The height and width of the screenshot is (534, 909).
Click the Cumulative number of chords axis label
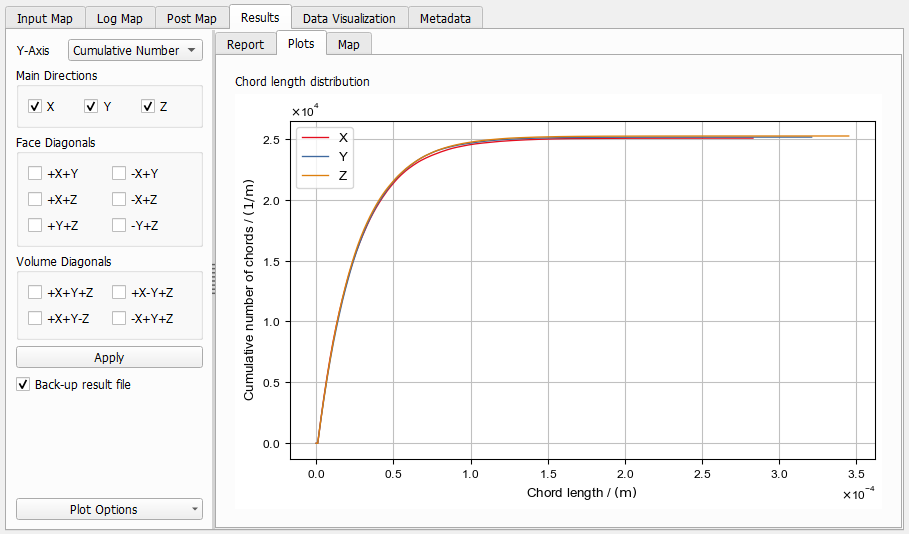(249, 290)
